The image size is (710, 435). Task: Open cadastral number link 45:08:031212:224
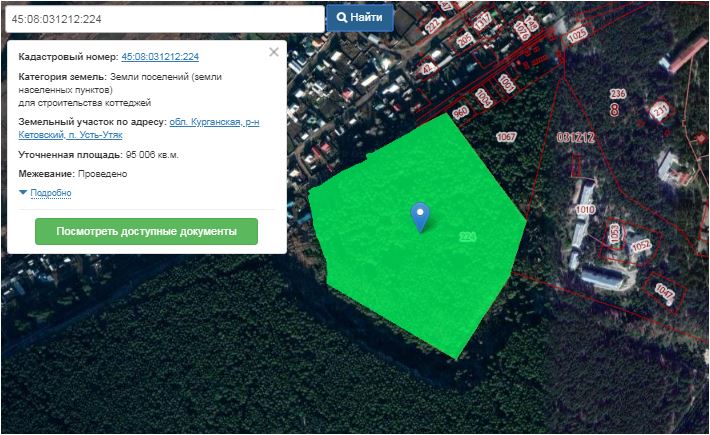pyautogui.click(x=160, y=57)
